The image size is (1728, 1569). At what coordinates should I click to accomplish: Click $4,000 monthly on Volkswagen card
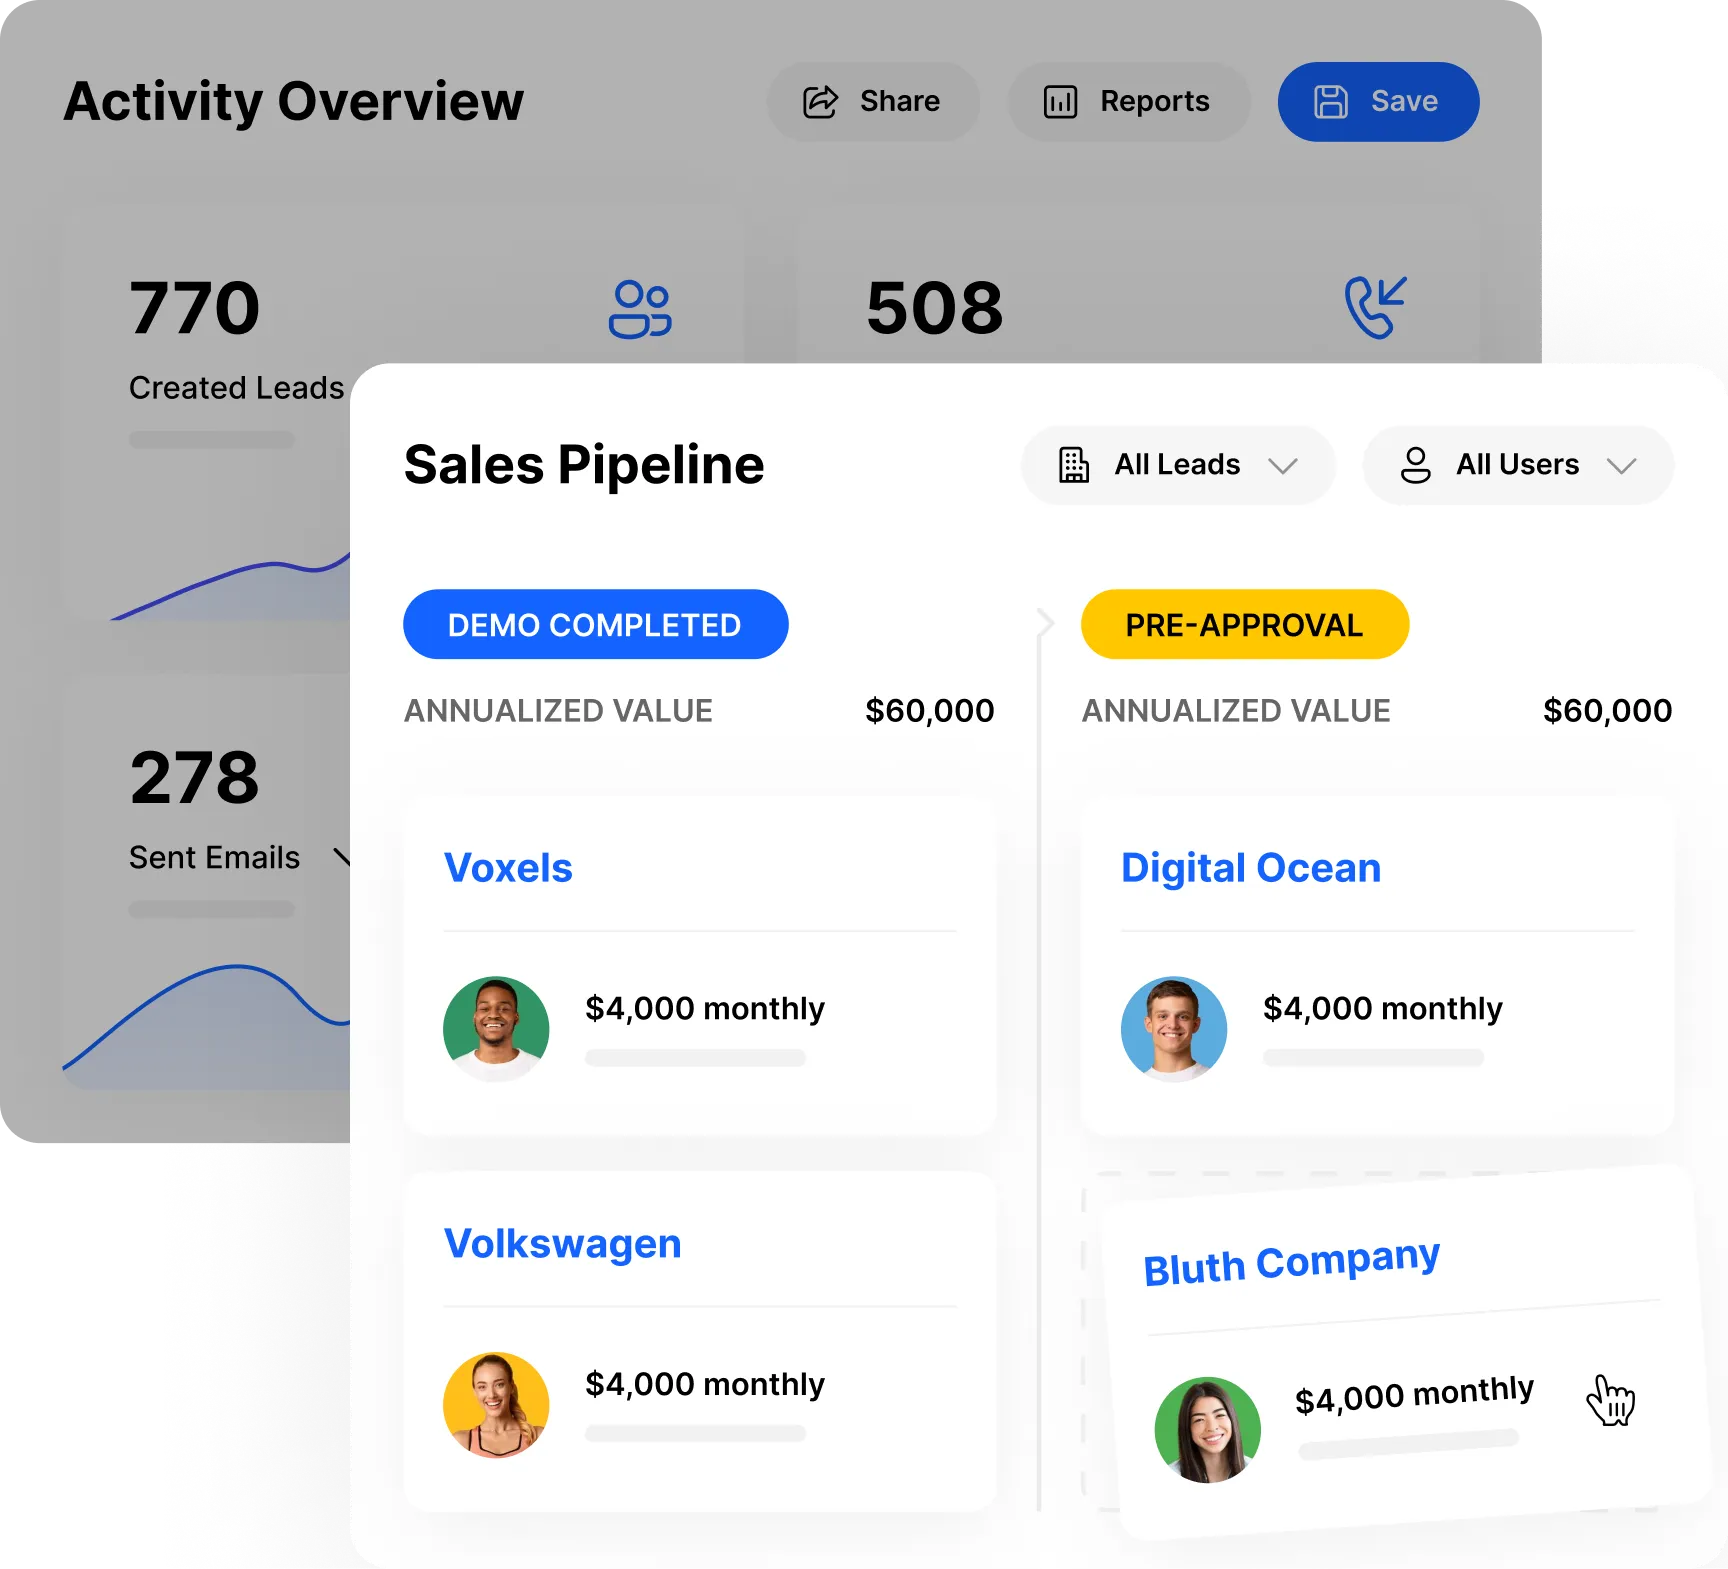click(x=705, y=1384)
